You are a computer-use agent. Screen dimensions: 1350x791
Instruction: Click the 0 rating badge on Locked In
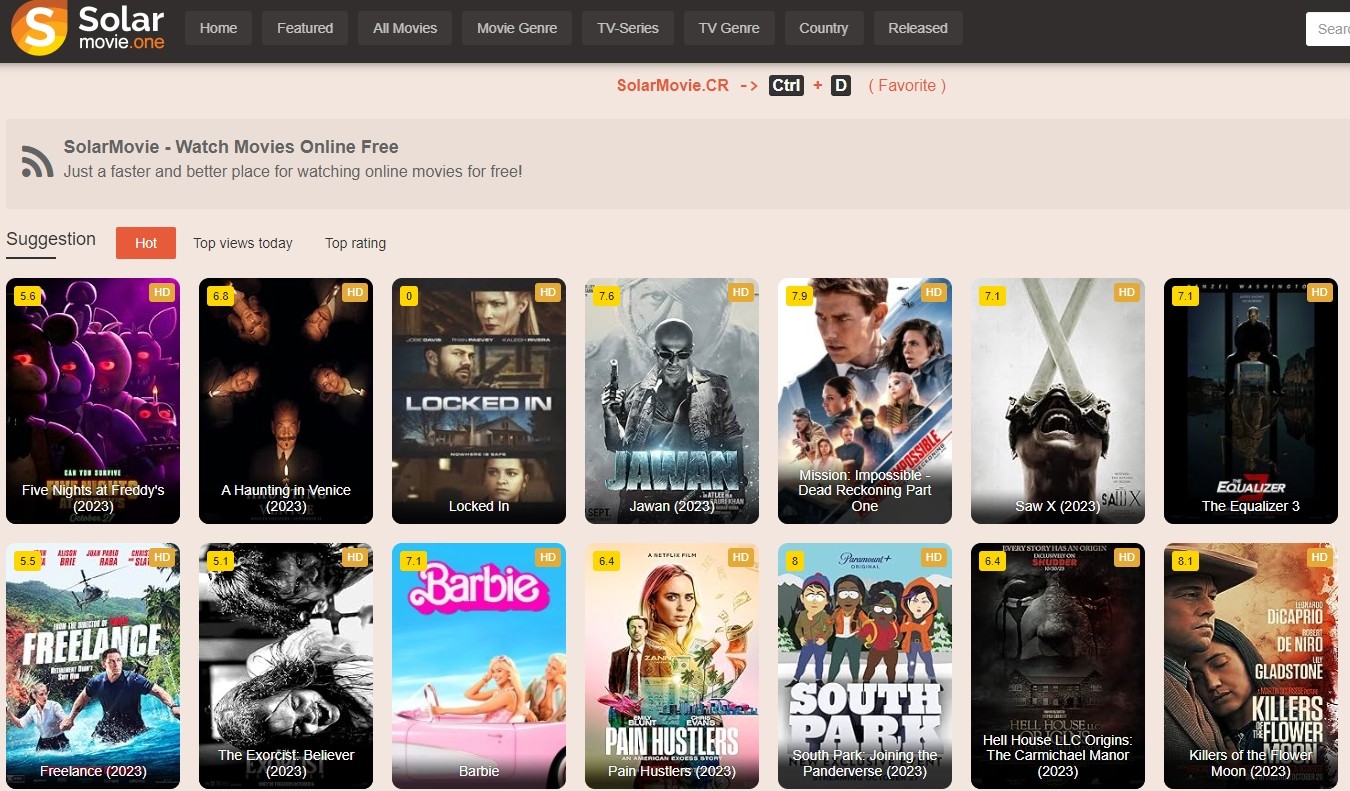408,296
